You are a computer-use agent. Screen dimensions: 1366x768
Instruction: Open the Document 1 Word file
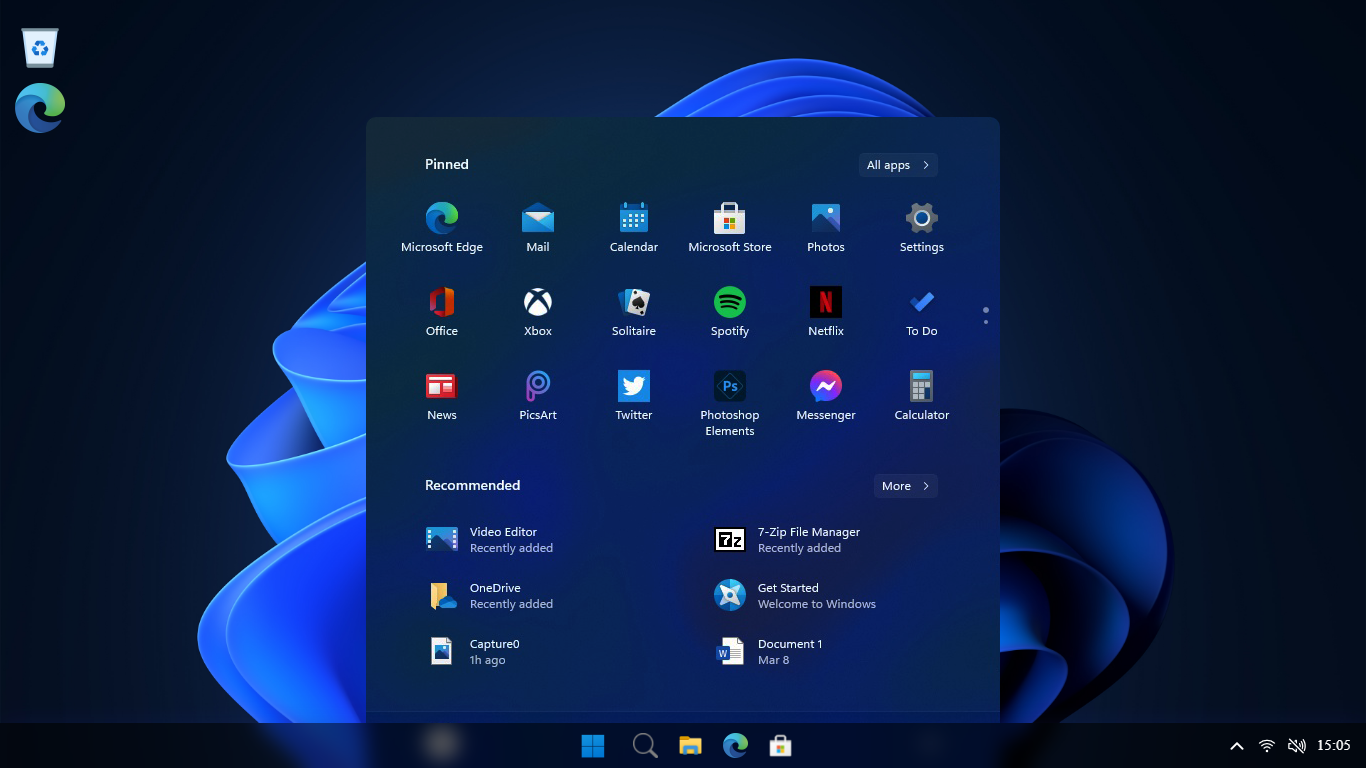[769, 652]
